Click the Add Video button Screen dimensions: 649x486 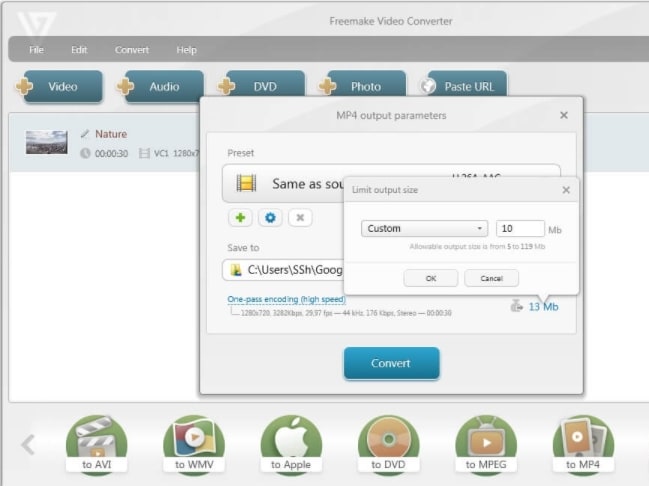[59, 86]
